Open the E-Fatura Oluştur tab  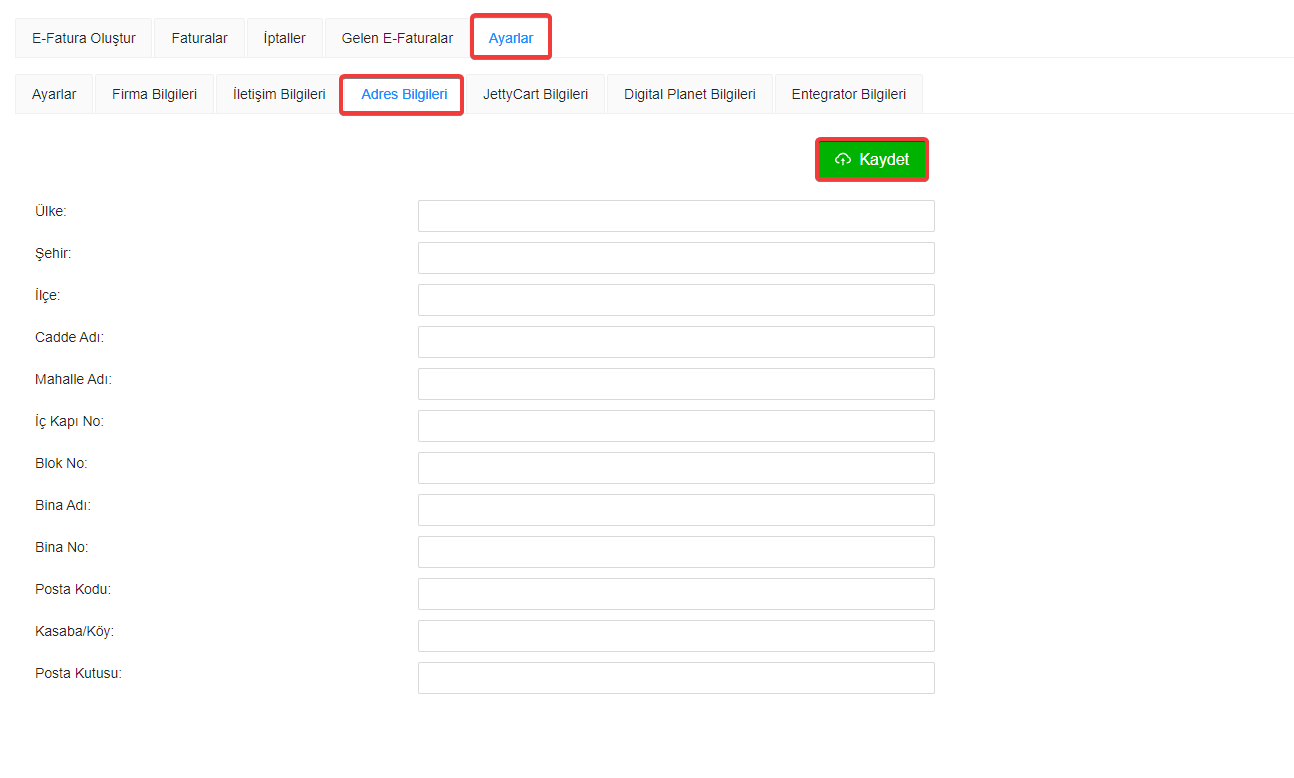point(84,38)
